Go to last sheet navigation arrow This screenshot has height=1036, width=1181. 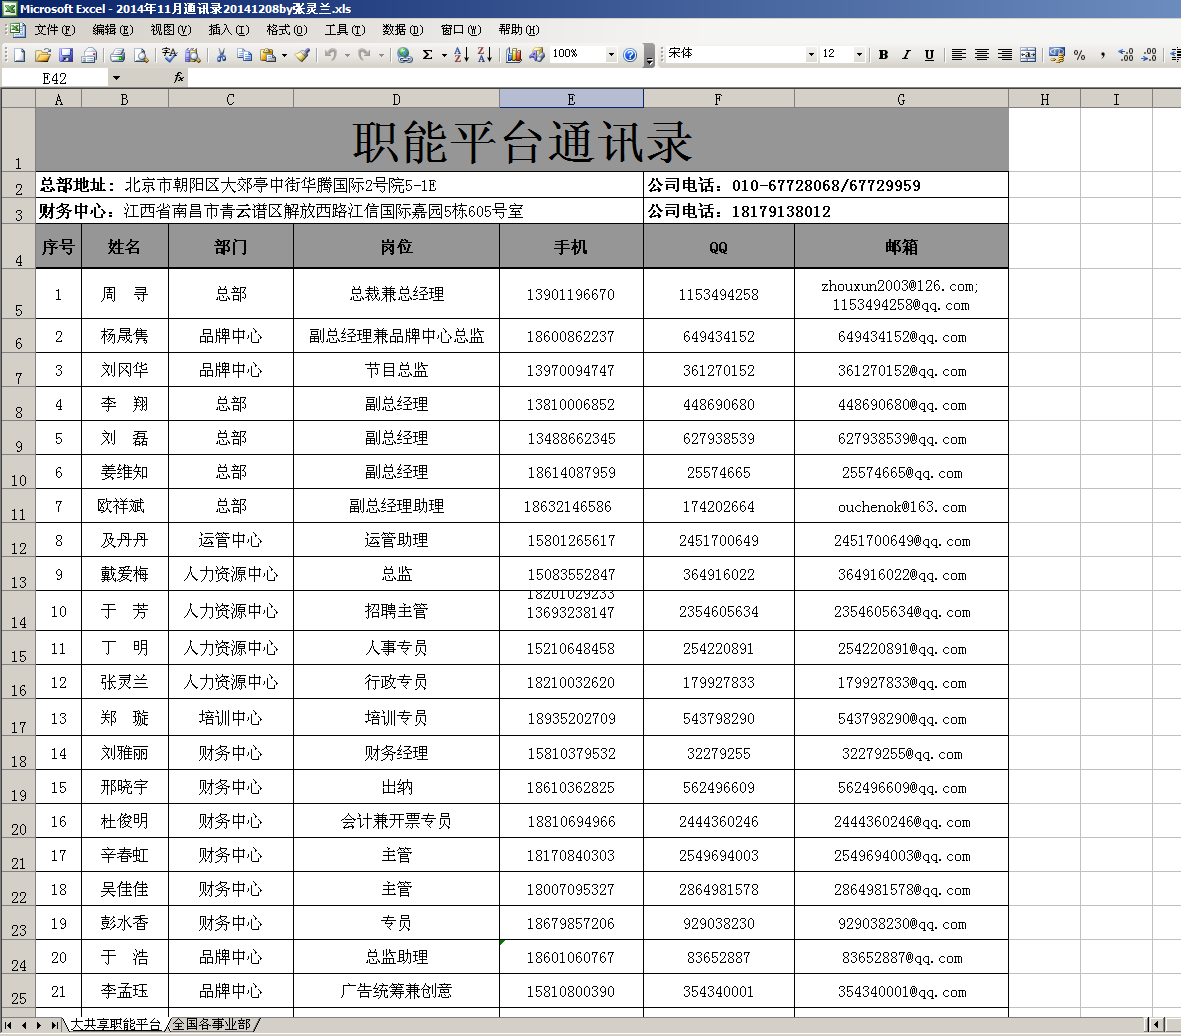54,1025
